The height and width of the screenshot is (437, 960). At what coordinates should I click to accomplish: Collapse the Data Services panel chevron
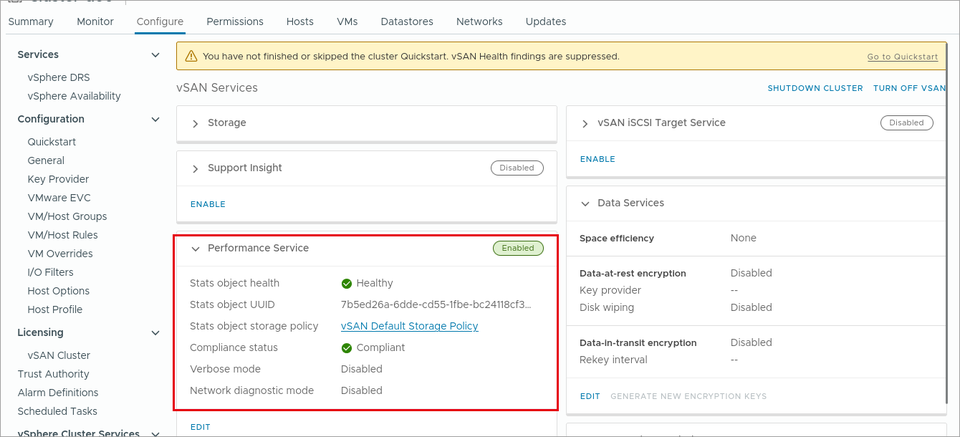[x=585, y=203]
